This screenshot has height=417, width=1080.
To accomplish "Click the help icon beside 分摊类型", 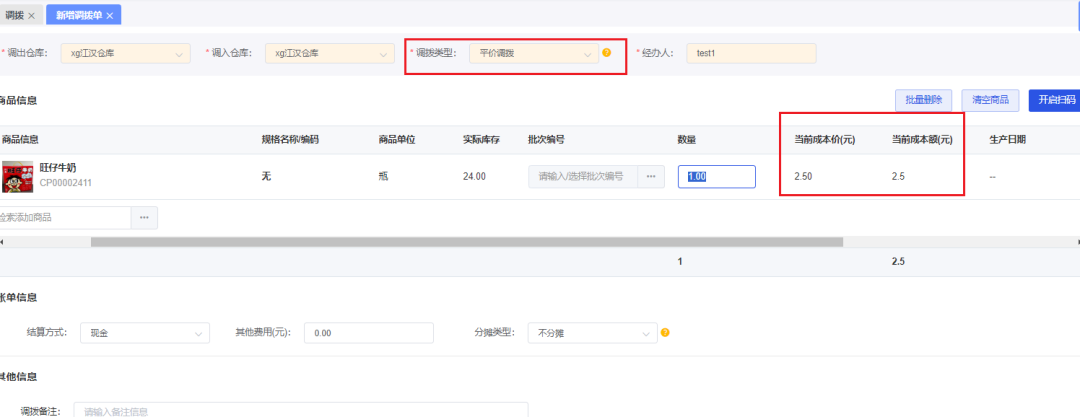I will pos(665,333).
